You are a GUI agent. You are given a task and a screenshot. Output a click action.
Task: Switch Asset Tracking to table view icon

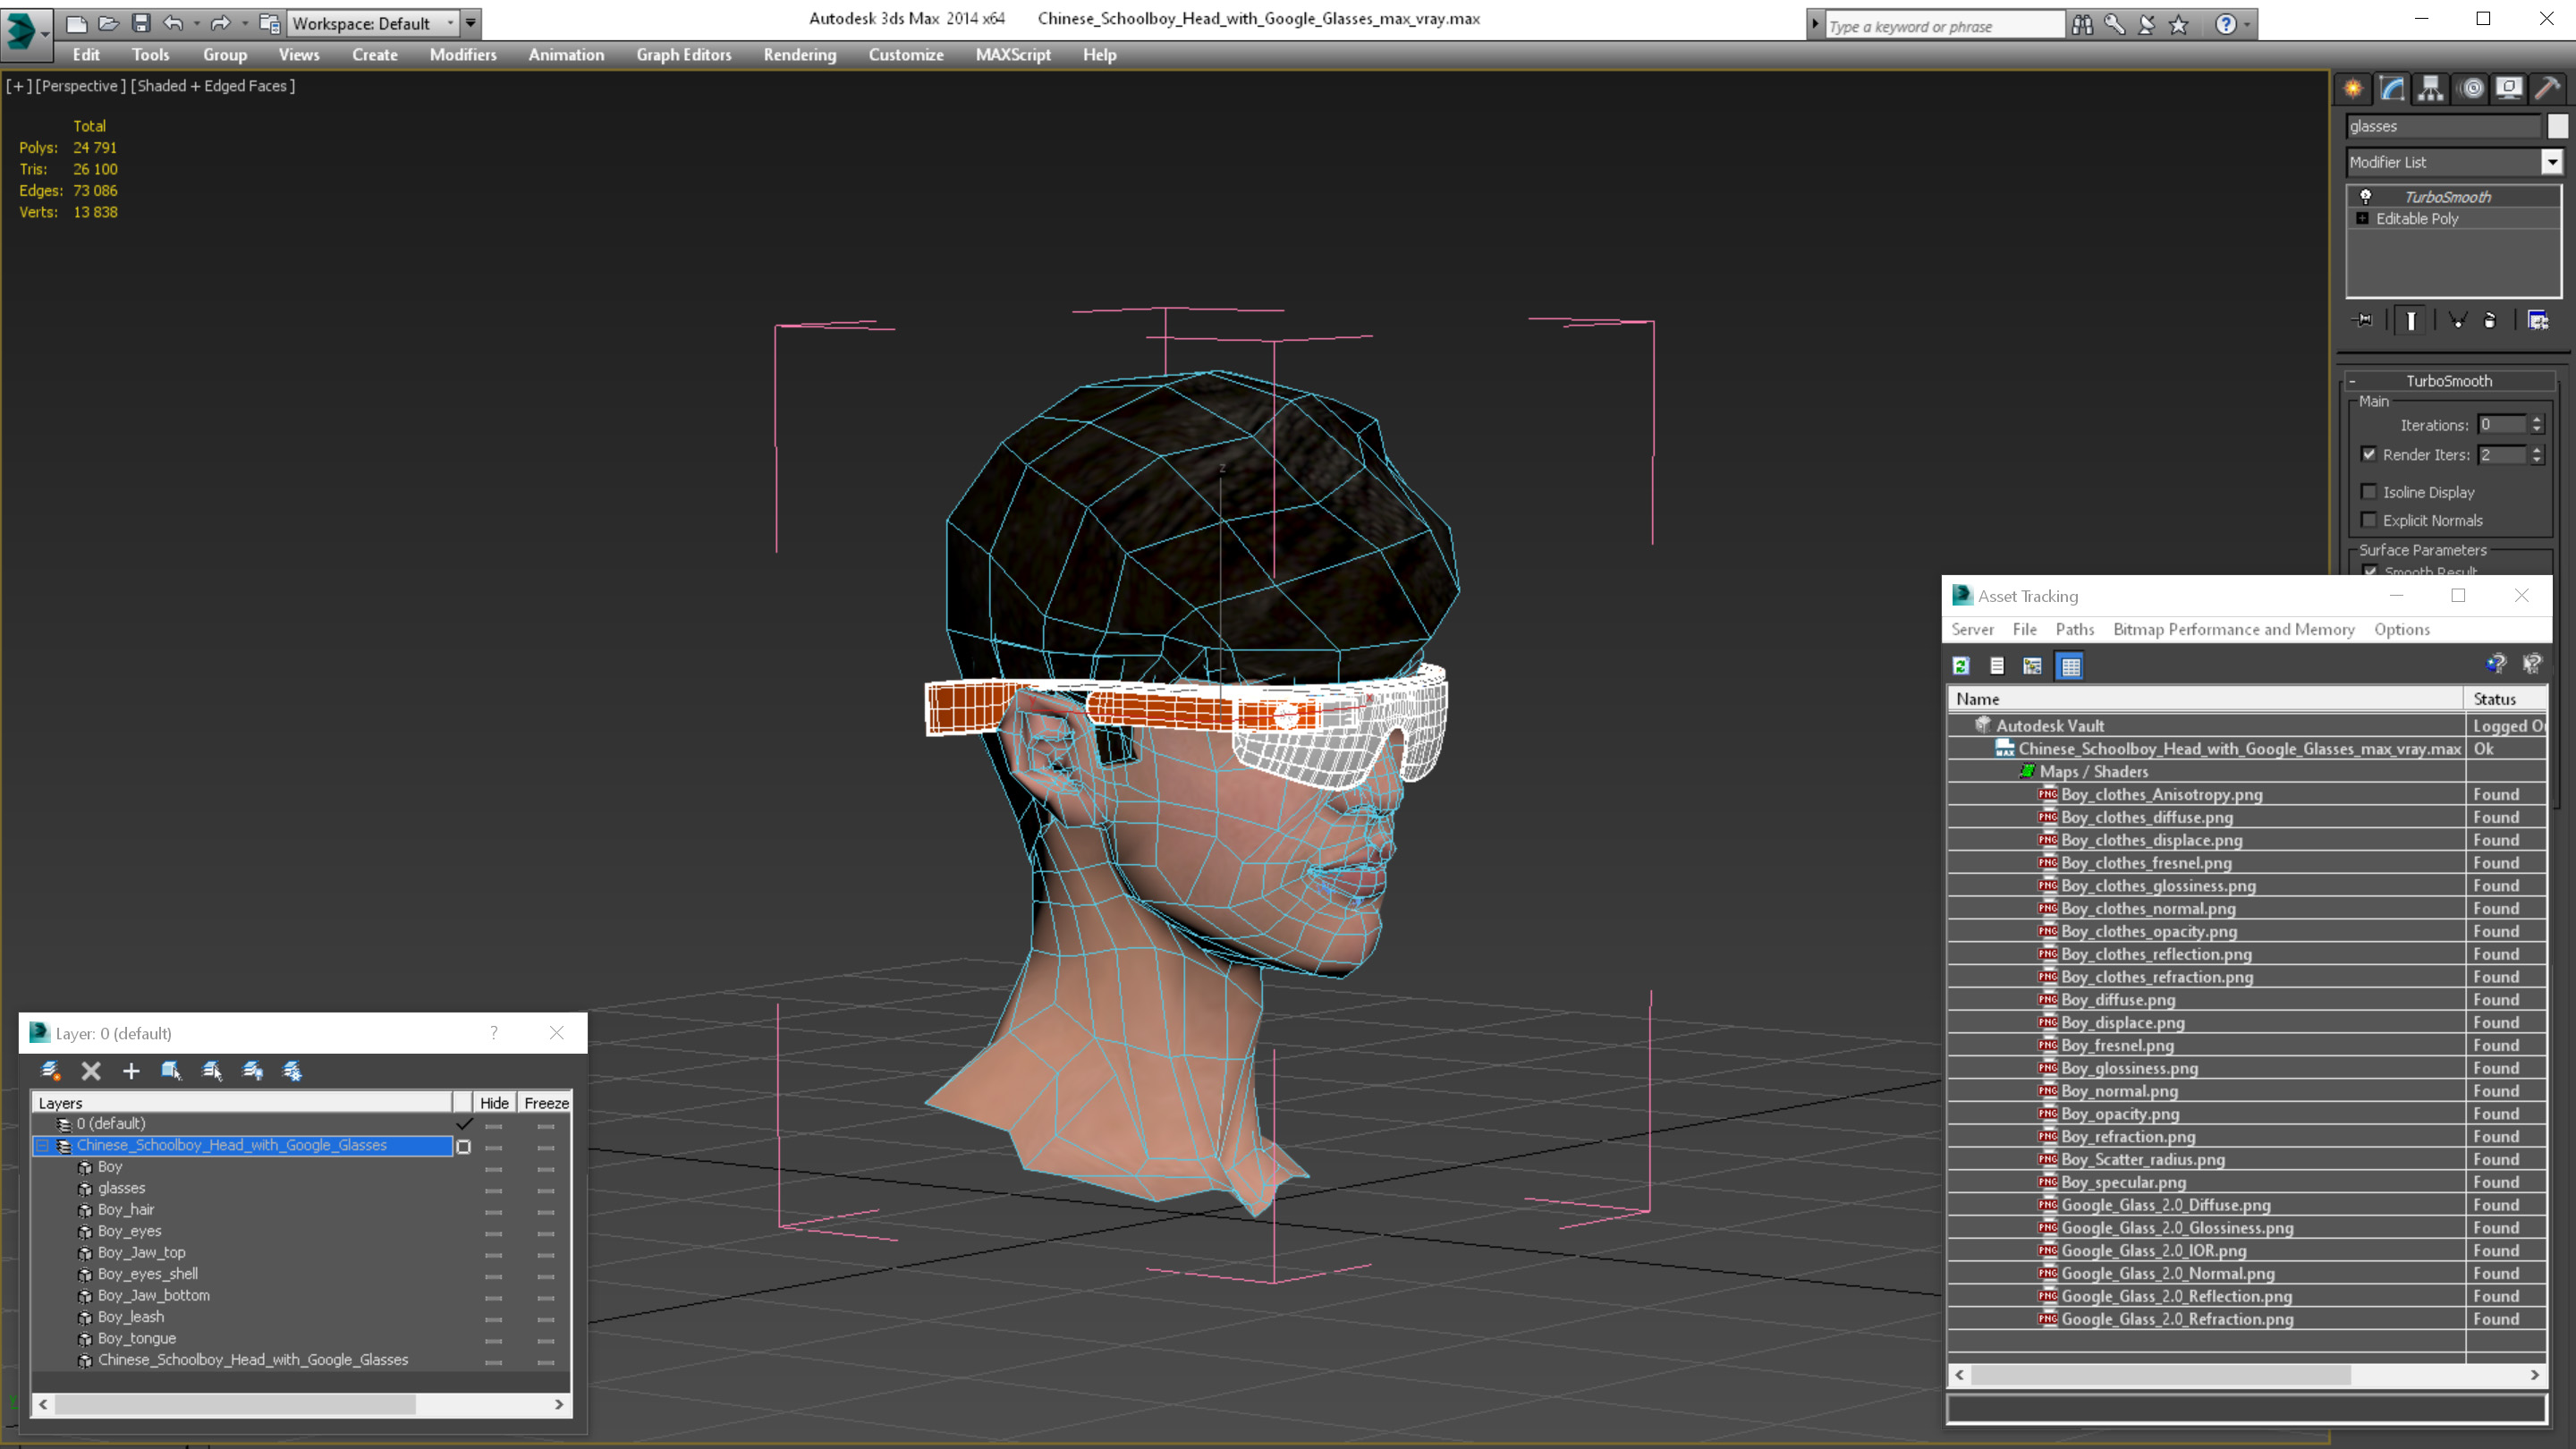tap(2070, 666)
